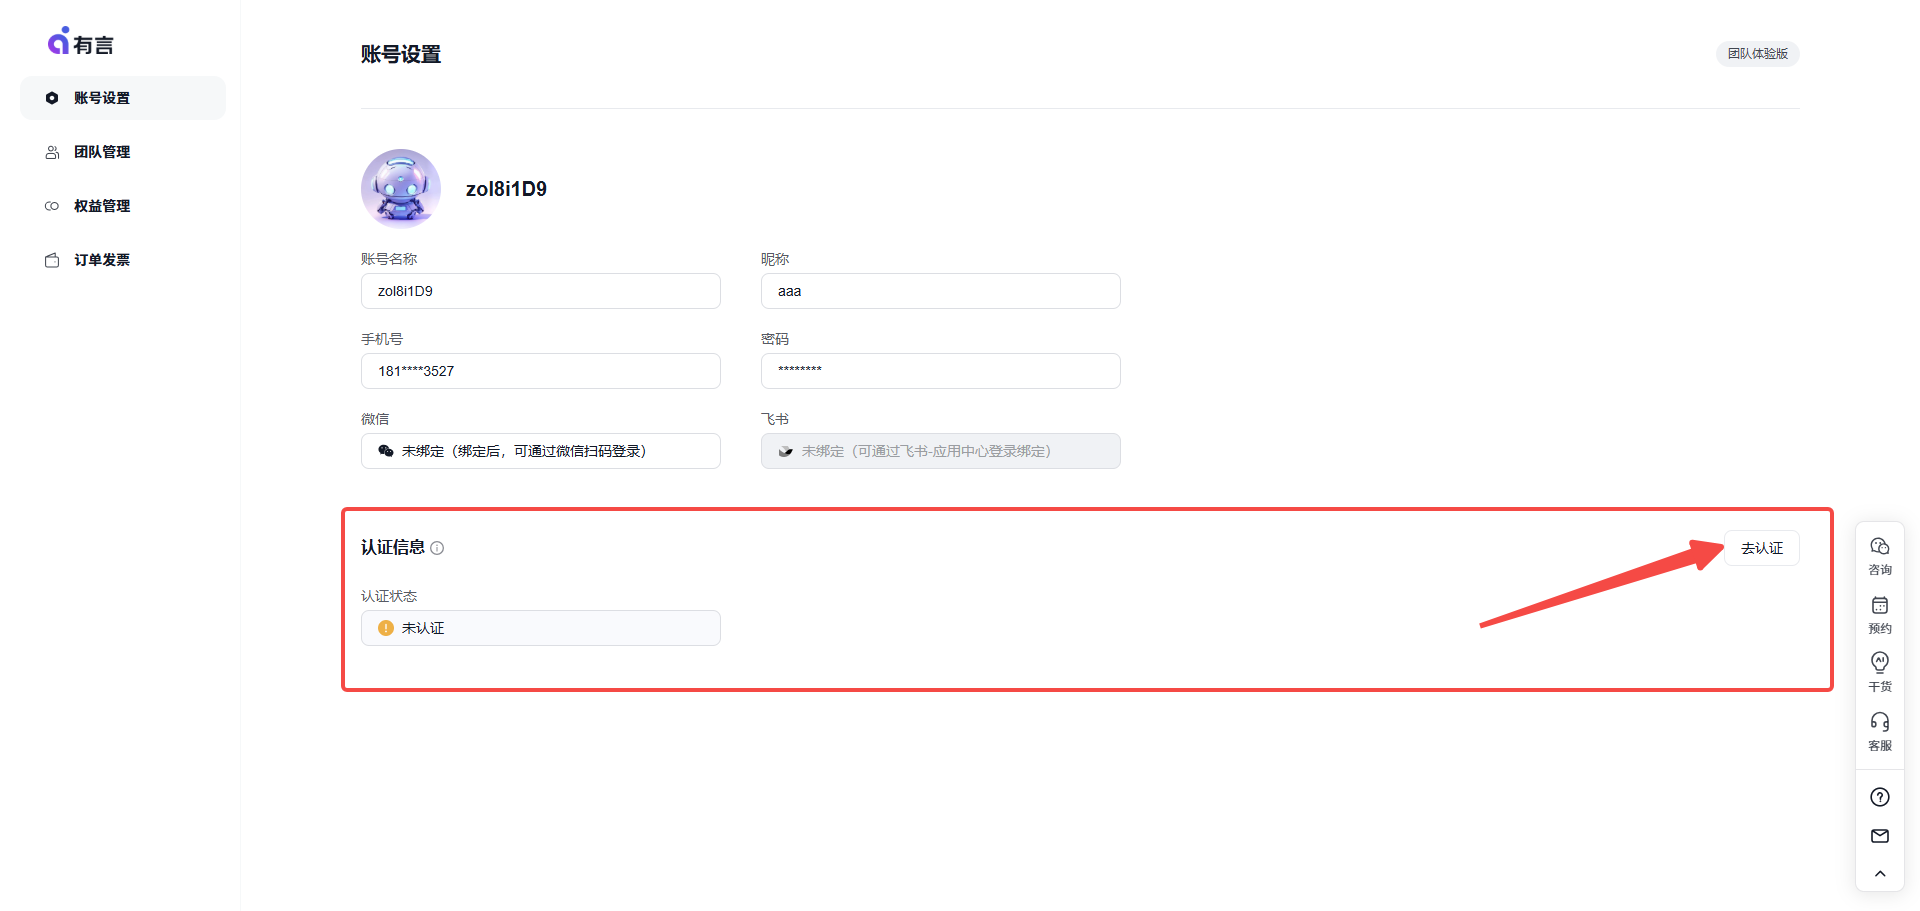The image size is (1920, 911).
Task: Go to 团队管理 menu item
Action: (102, 152)
